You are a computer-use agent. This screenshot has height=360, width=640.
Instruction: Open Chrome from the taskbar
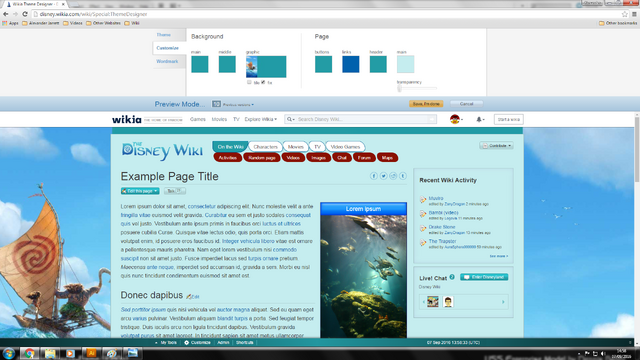pyautogui.click(x=29, y=353)
